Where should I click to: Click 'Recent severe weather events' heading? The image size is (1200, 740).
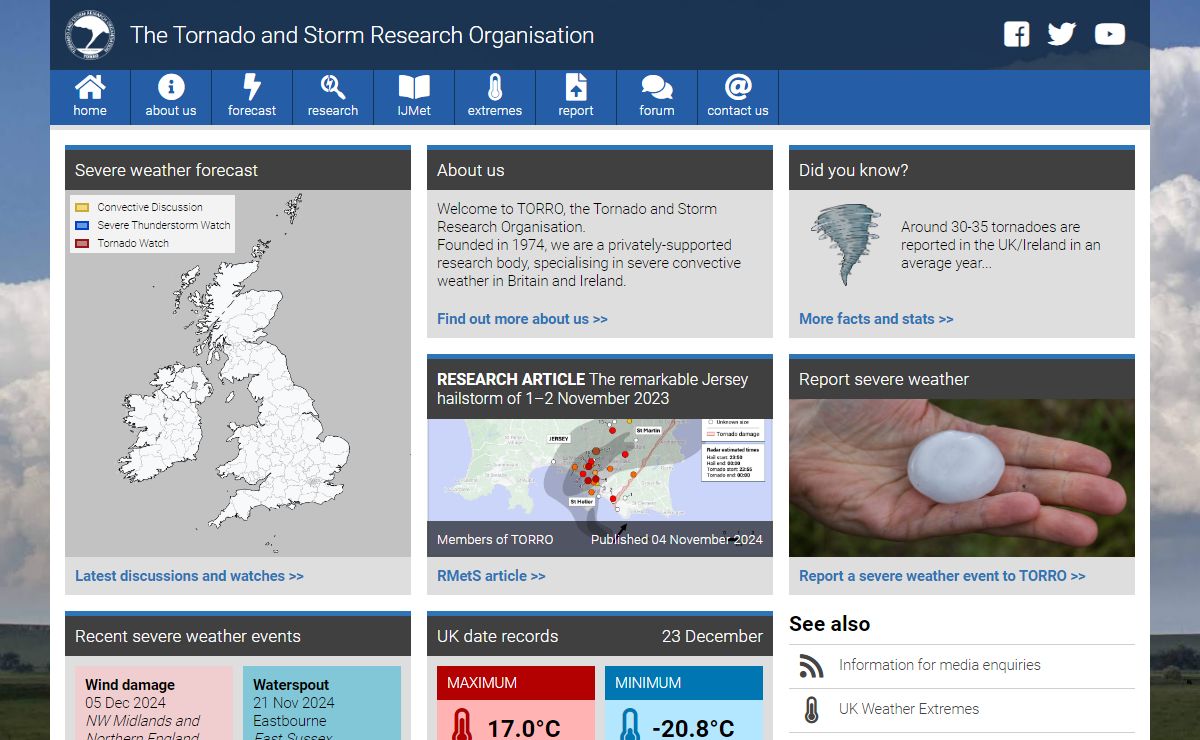pos(188,636)
